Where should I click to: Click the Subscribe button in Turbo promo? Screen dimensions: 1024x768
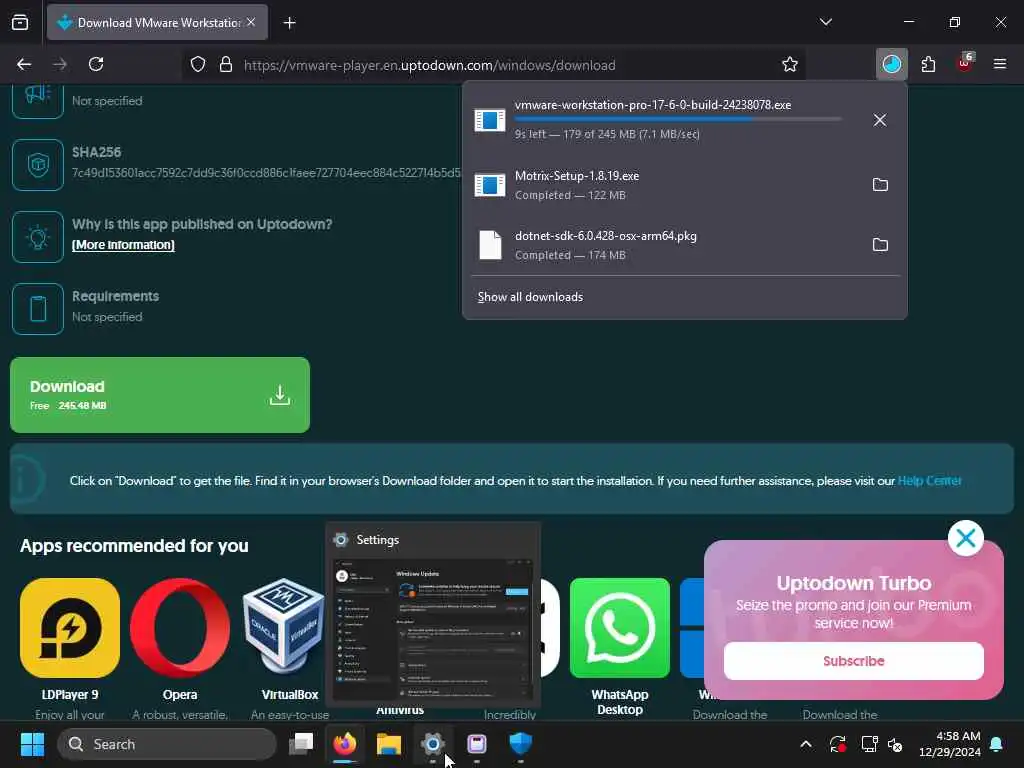(x=854, y=661)
